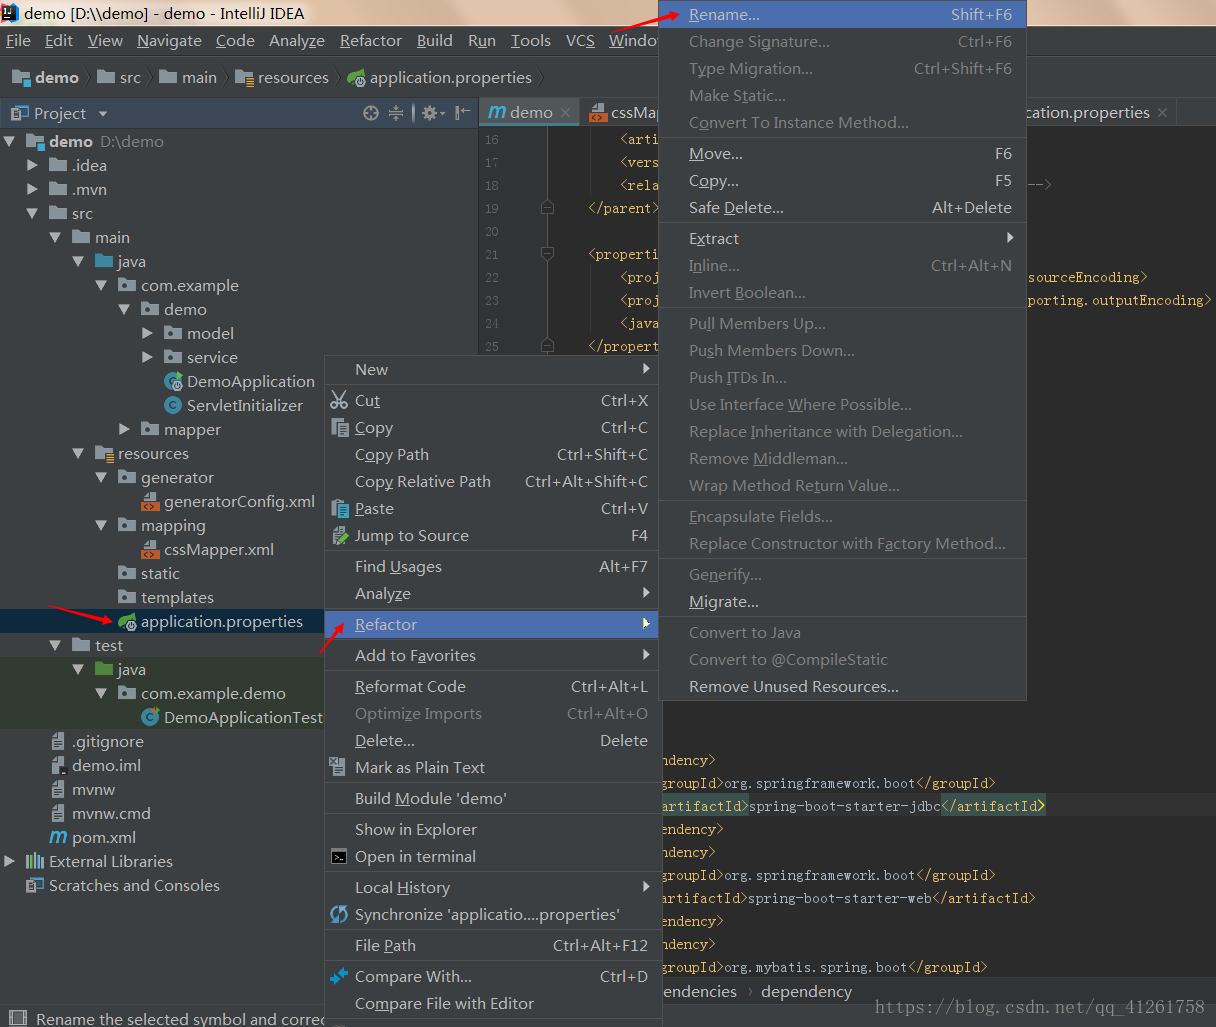This screenshot has height=1027, width=1216.
Task: Click application.properties breadcrumb in navigation bar
Action: pyautogui.click(x=440, y=78)
